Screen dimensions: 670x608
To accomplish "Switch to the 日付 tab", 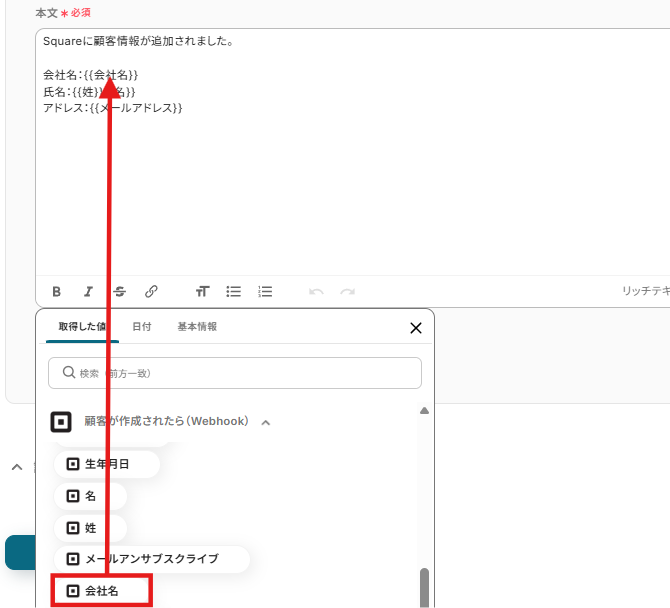I will pos(142,327).
